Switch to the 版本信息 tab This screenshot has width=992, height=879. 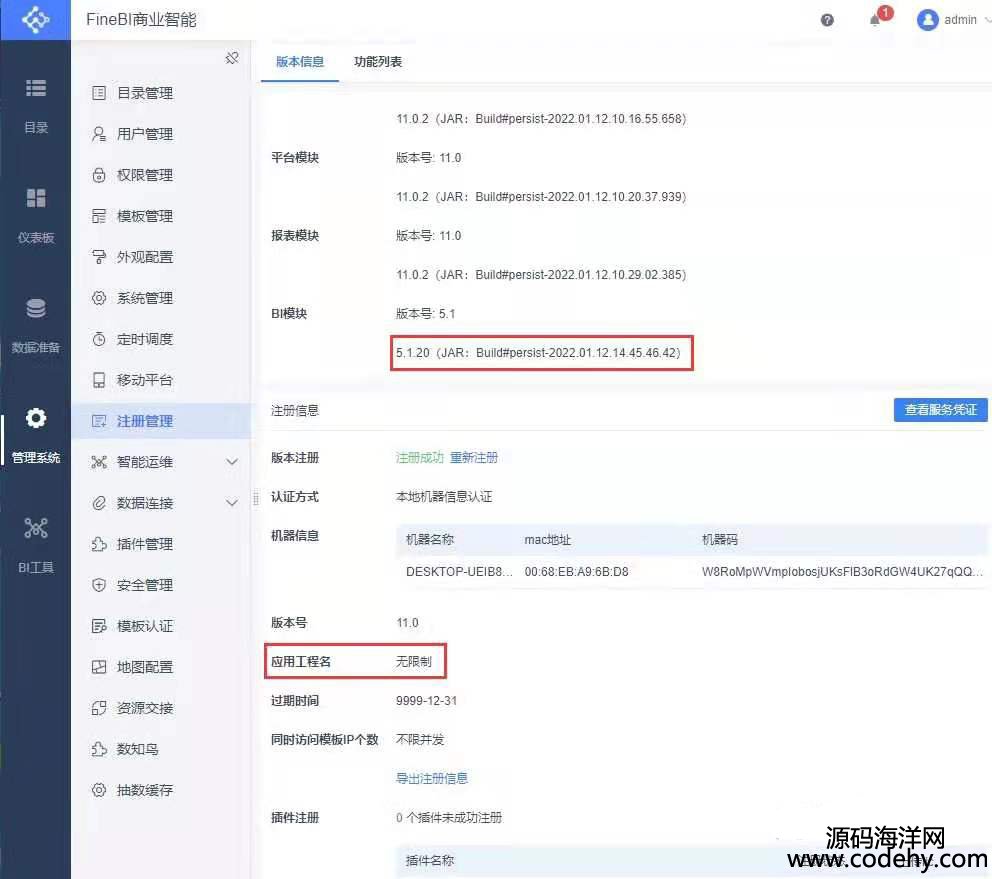[300, 61]
